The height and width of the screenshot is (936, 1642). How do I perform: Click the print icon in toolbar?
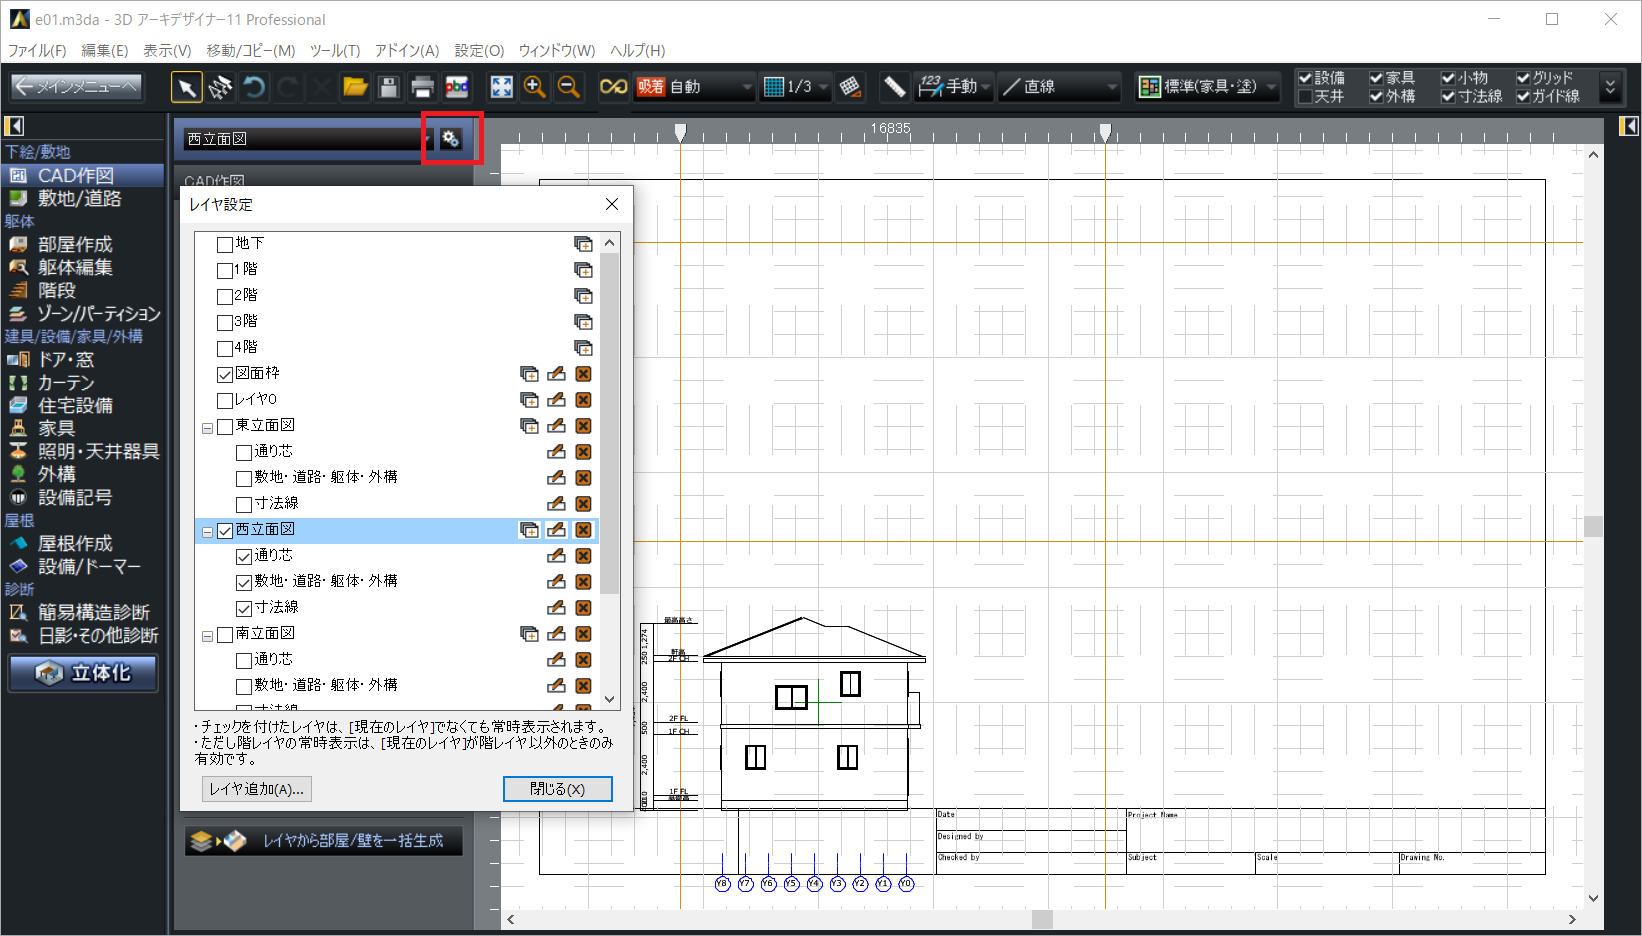423,87
